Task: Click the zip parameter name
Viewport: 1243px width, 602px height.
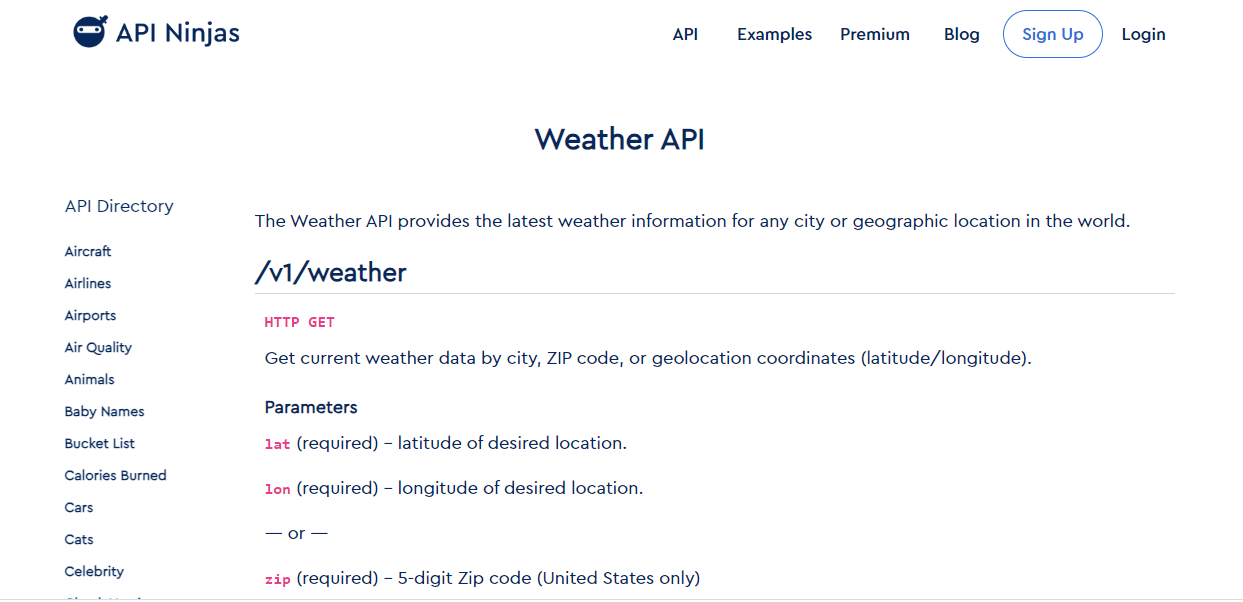Action: (x=277, y=578)
